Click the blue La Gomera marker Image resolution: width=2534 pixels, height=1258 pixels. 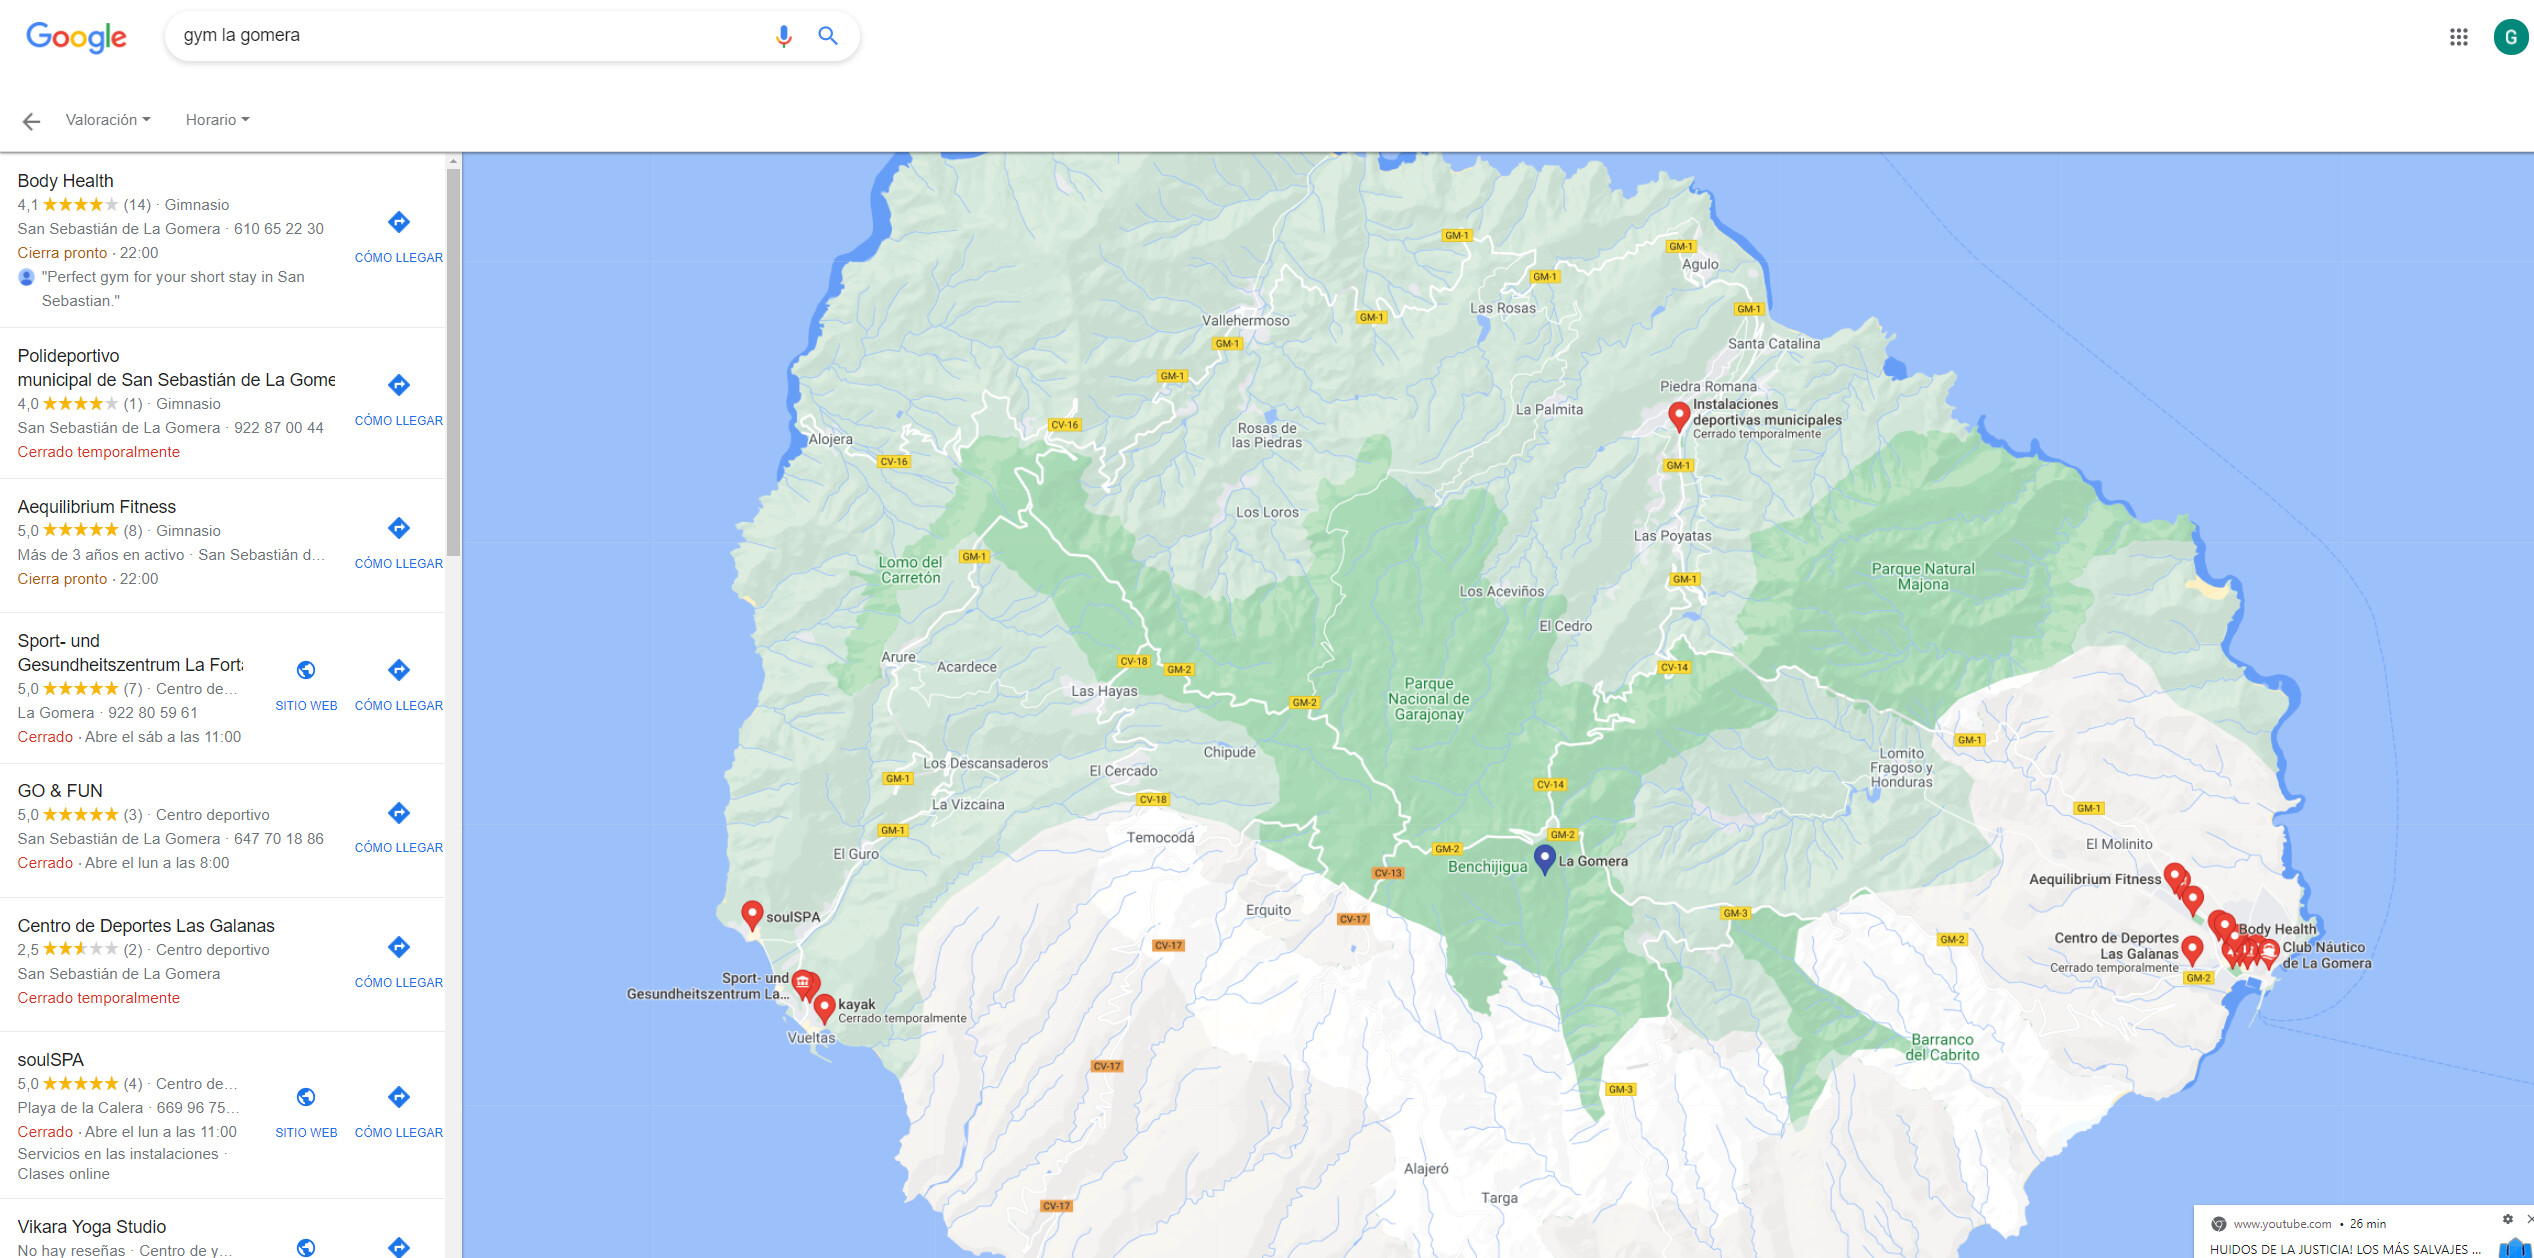pos(1544,859)
